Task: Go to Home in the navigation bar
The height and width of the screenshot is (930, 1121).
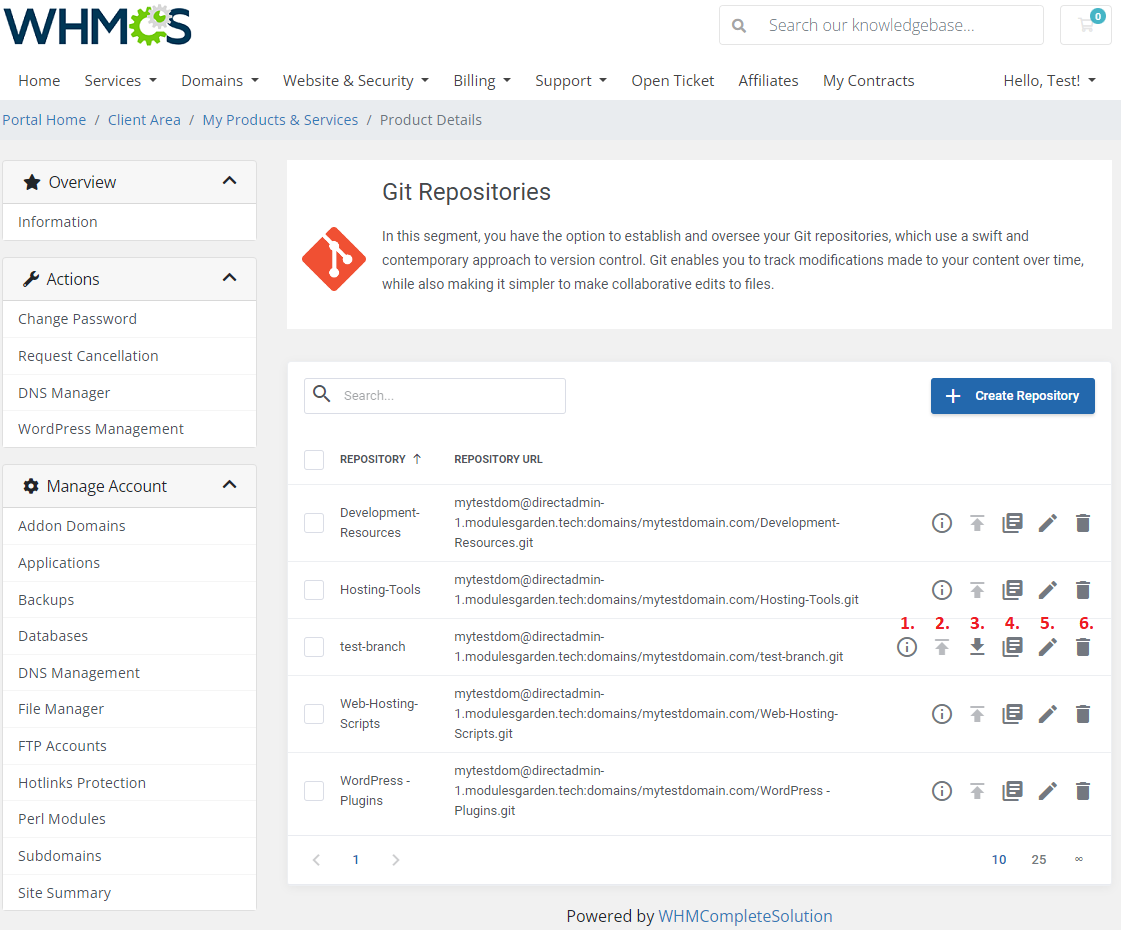Action: click(x=39, y=81)
